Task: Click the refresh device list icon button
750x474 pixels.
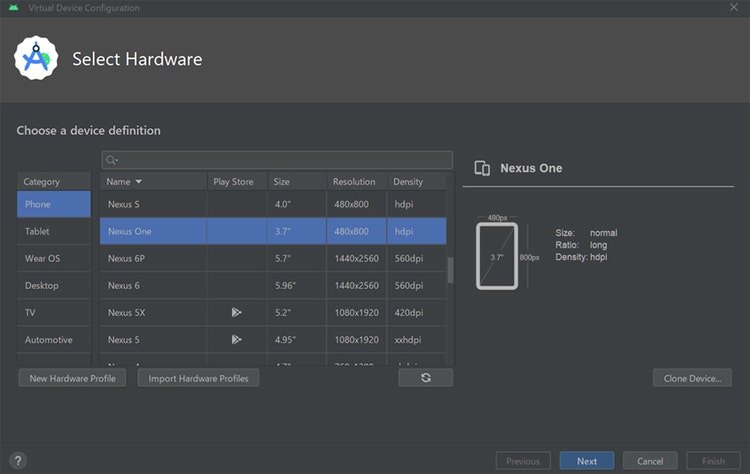Action: click(x=425, y=378)
